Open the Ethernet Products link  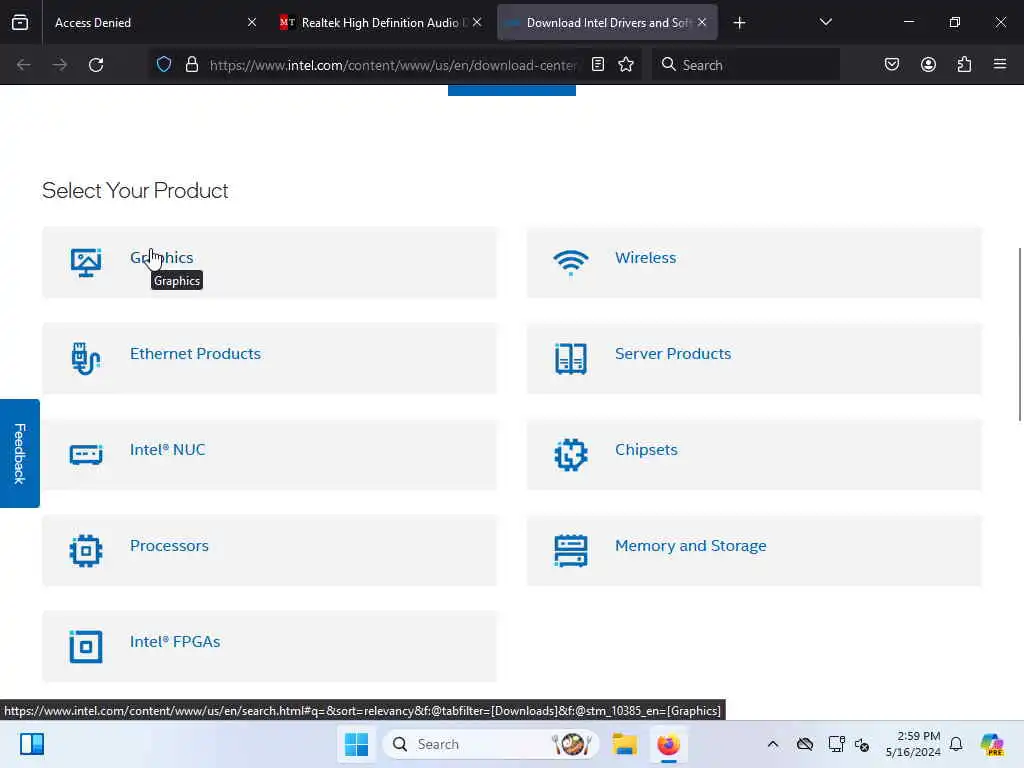pos(195,353)
